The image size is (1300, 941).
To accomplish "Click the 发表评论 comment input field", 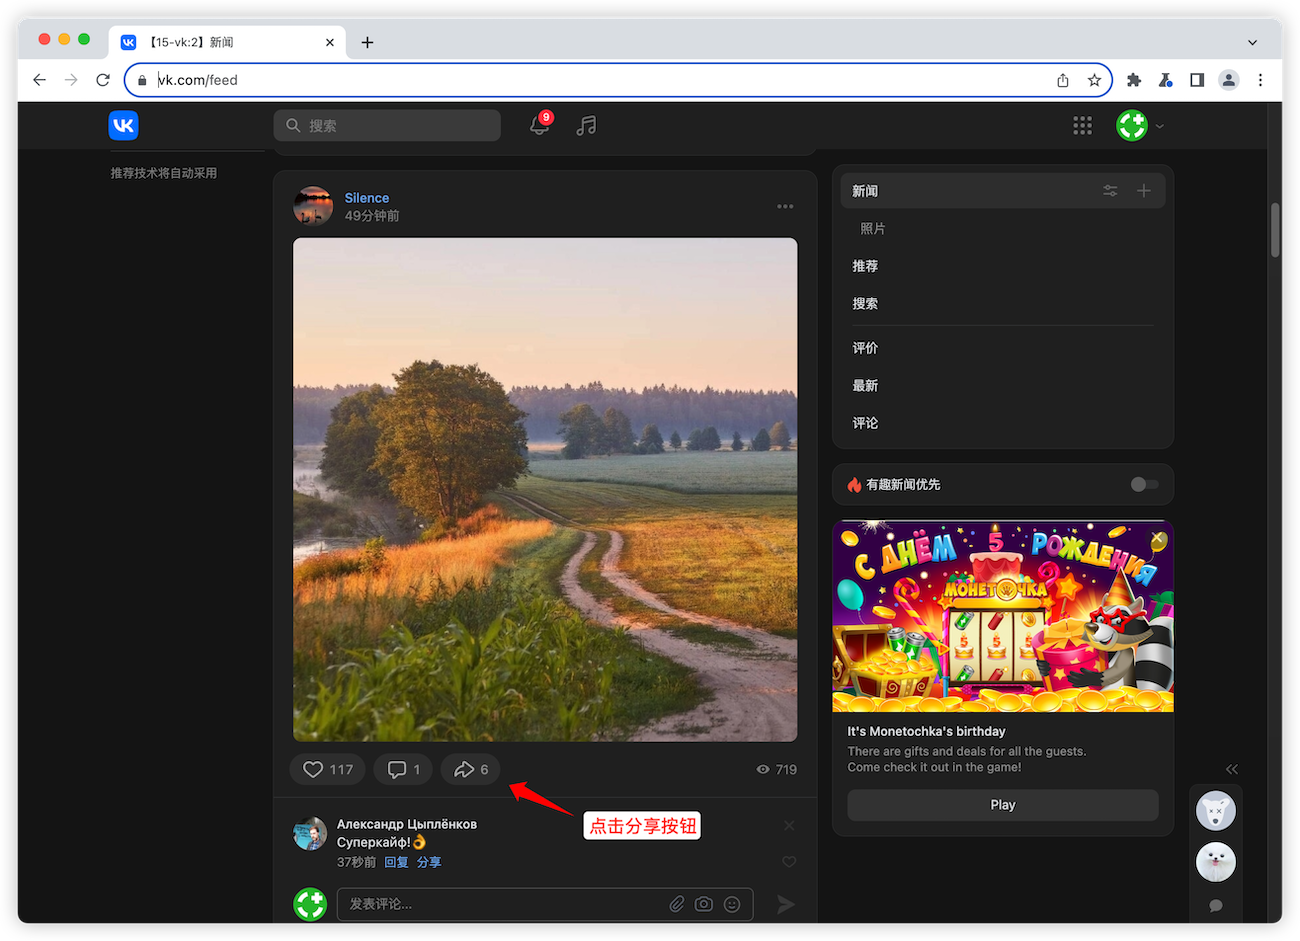I will [x=500, y=904].
